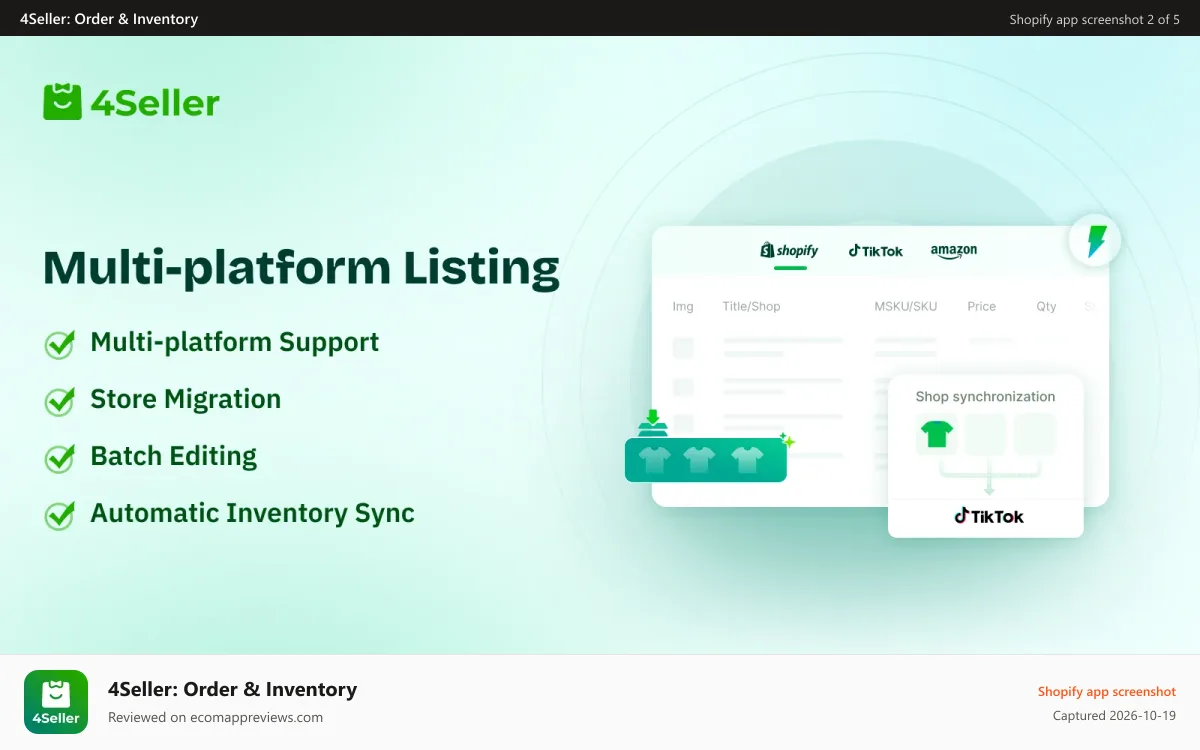Click the "MSKU/SKU" column header
Screen dimensions: 1200x750
pyautogui.click(x=906, y=306)
